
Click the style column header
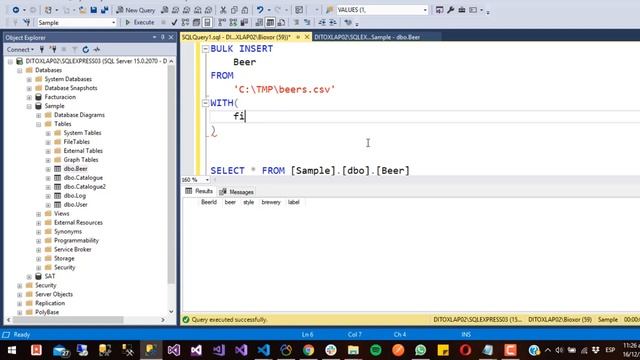[249, 202]
